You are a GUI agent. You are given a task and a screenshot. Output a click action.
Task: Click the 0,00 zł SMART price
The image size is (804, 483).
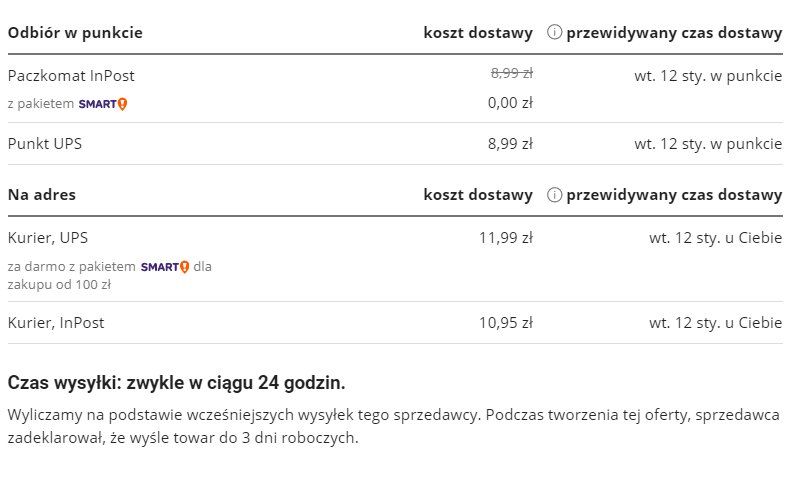point(511,102)
